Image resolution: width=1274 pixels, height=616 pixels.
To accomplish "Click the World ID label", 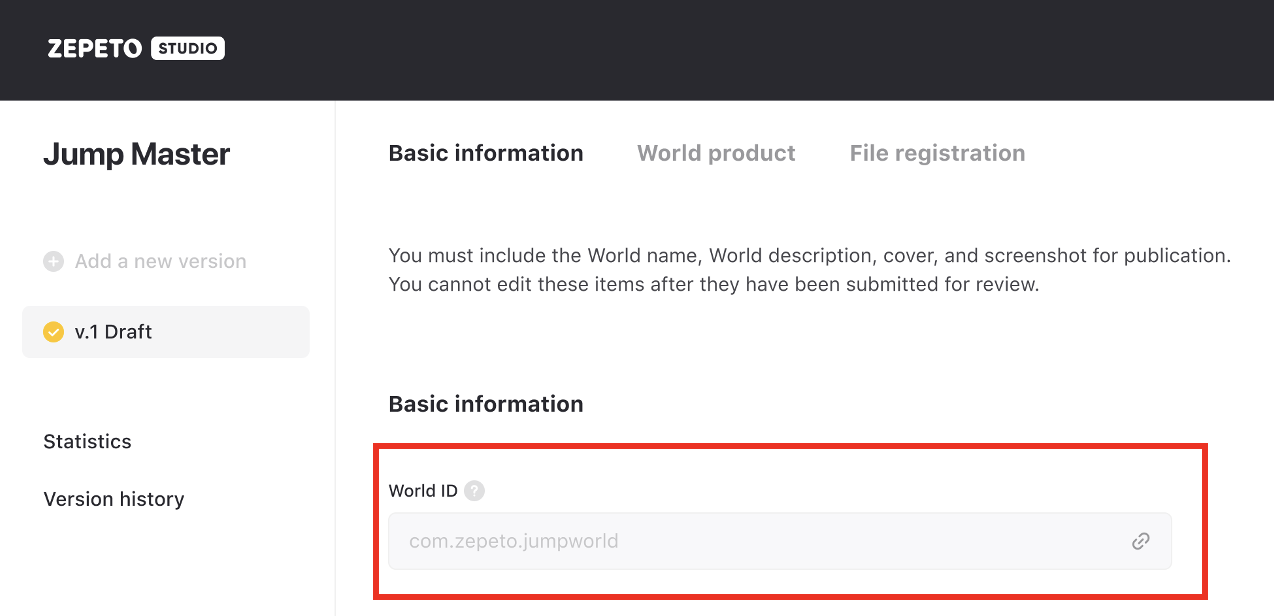I will [423, 491].
